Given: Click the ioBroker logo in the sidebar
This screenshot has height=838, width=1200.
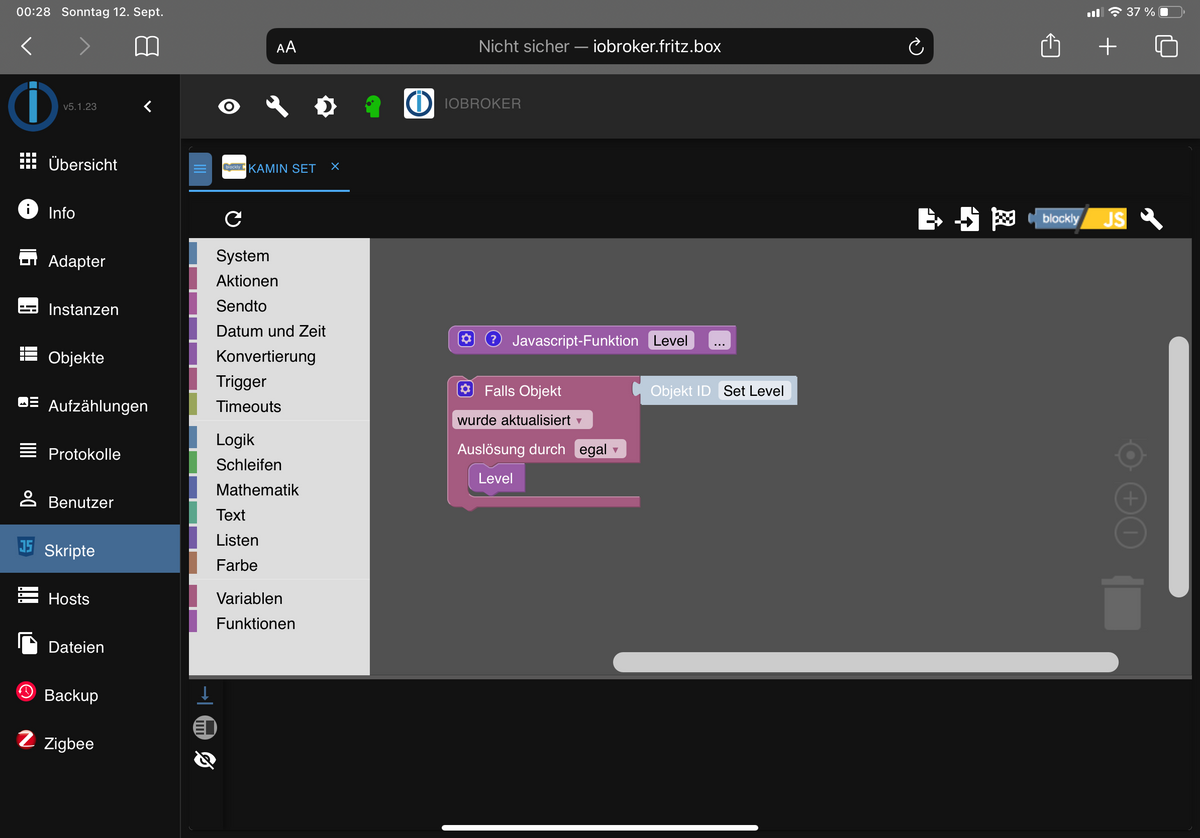Looking at the screenshot, I should pyautogui.click(x=33, y=106).
